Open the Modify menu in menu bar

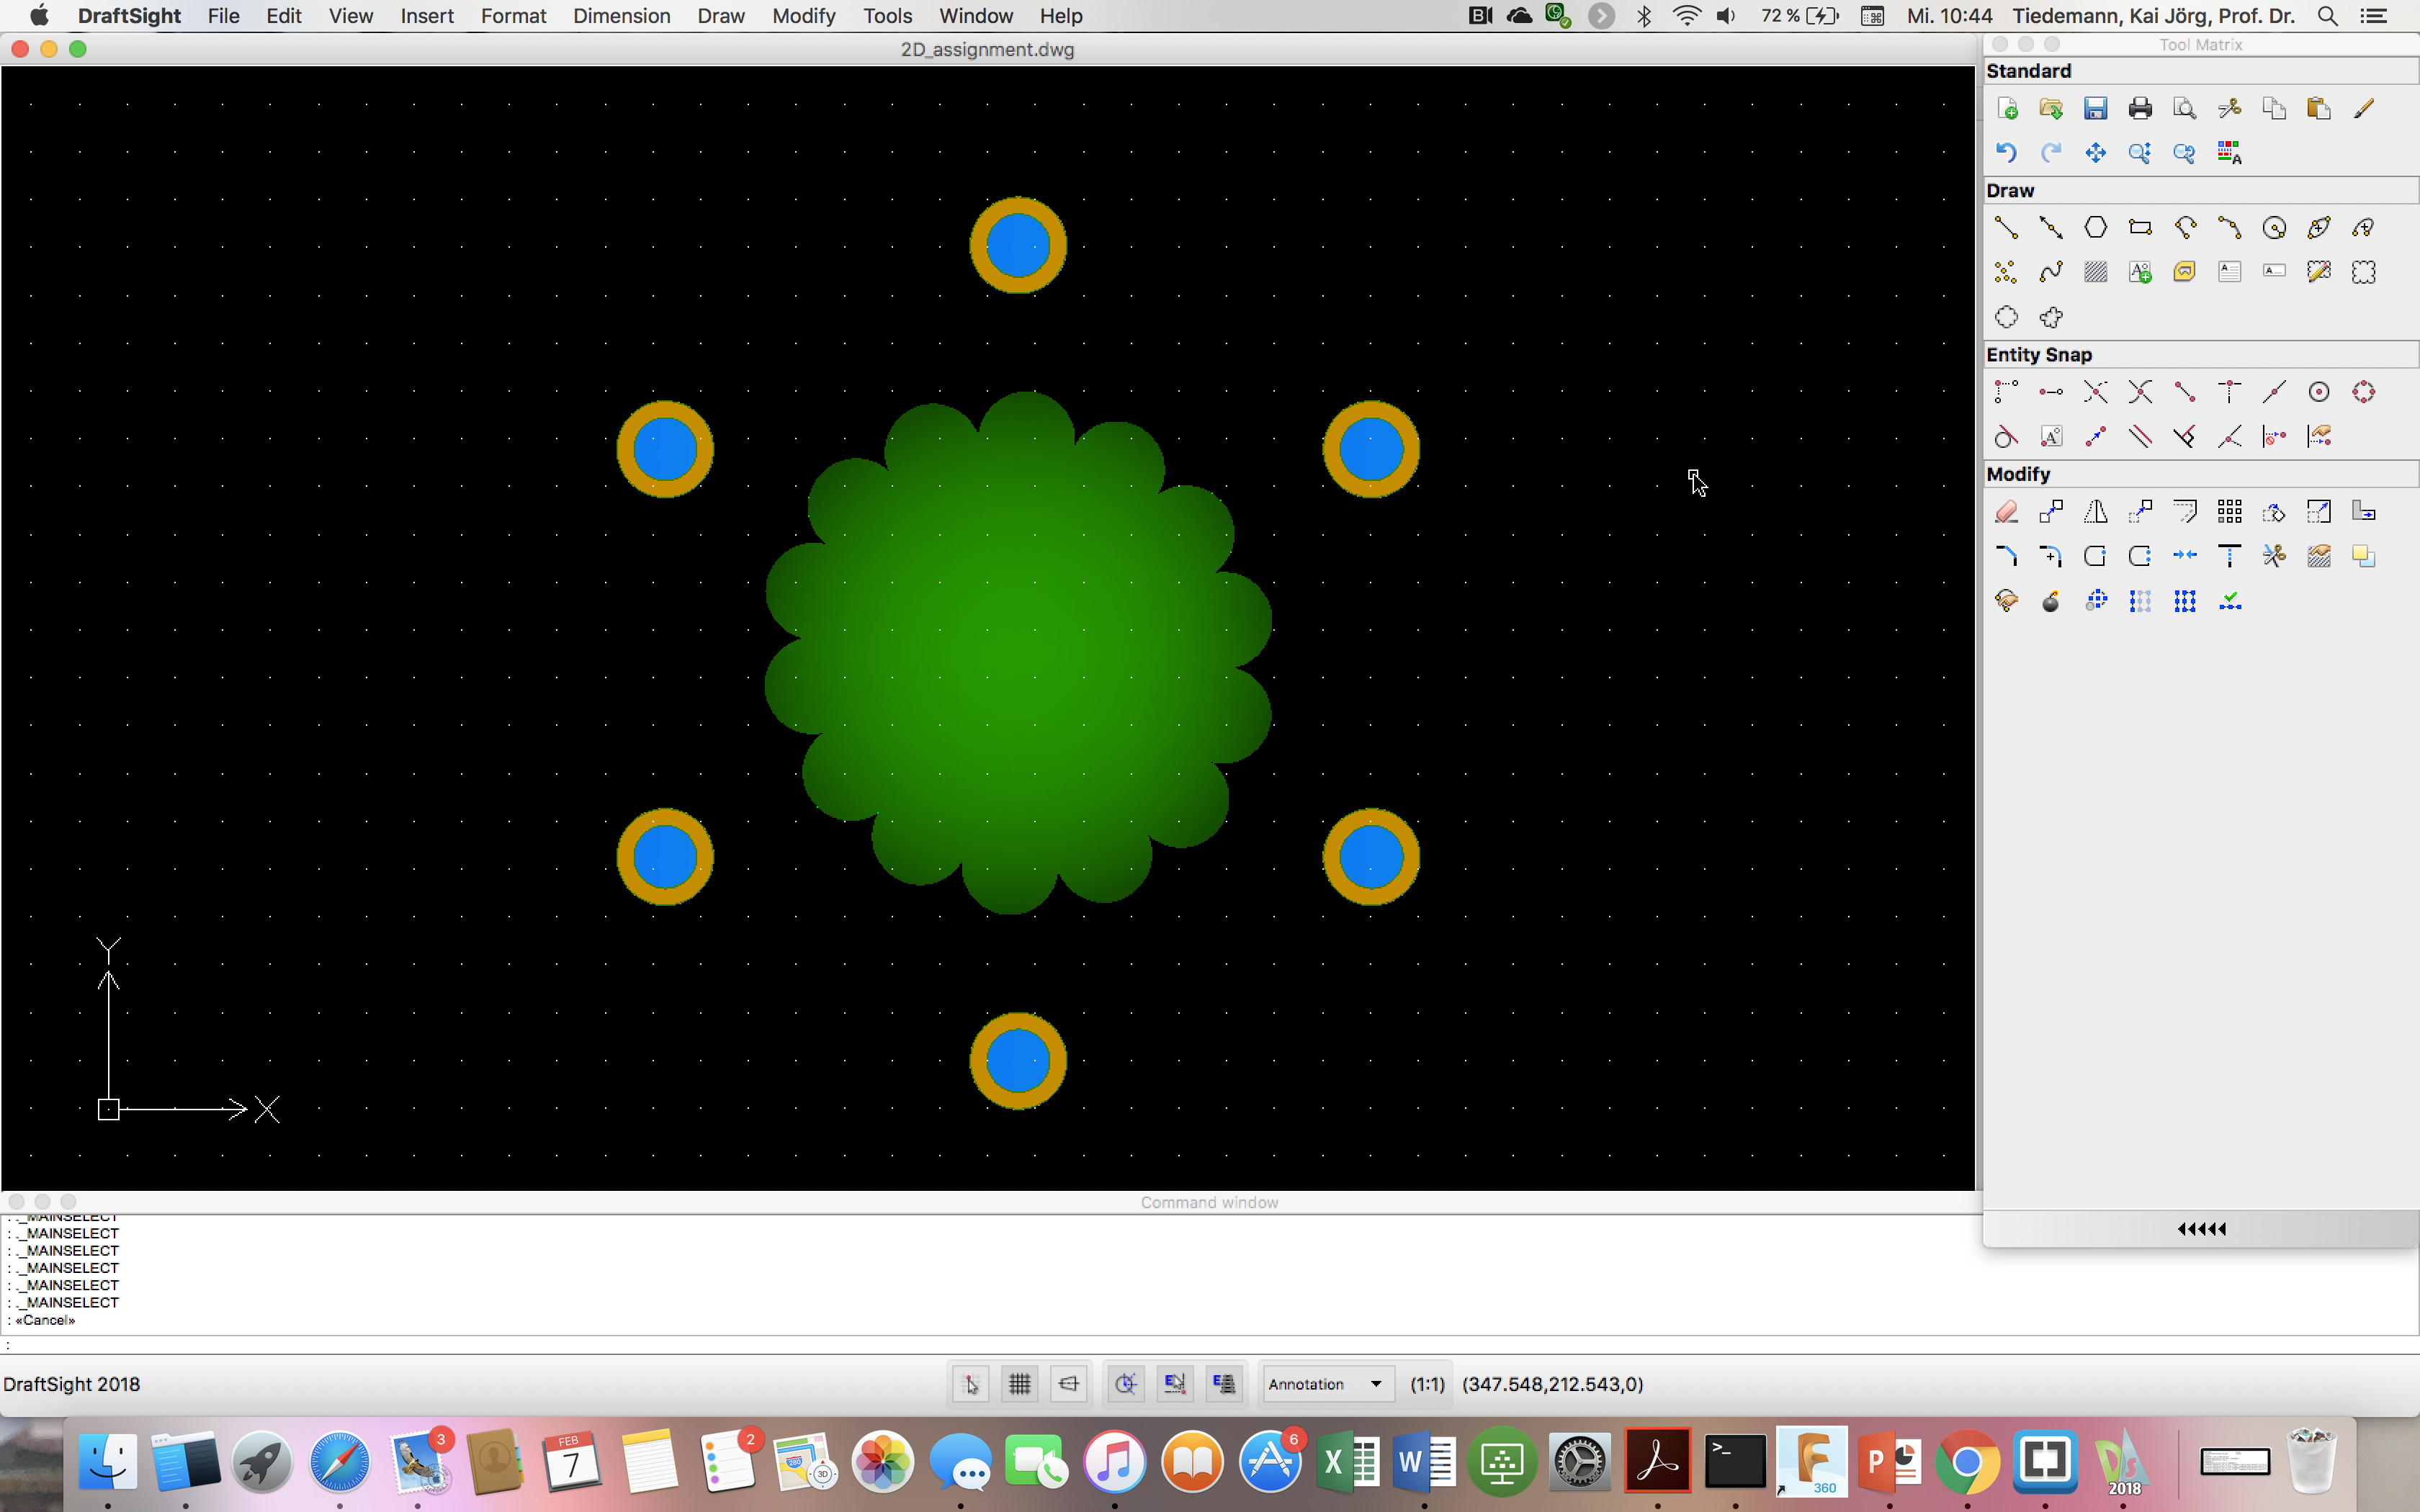tap(803, 16)
